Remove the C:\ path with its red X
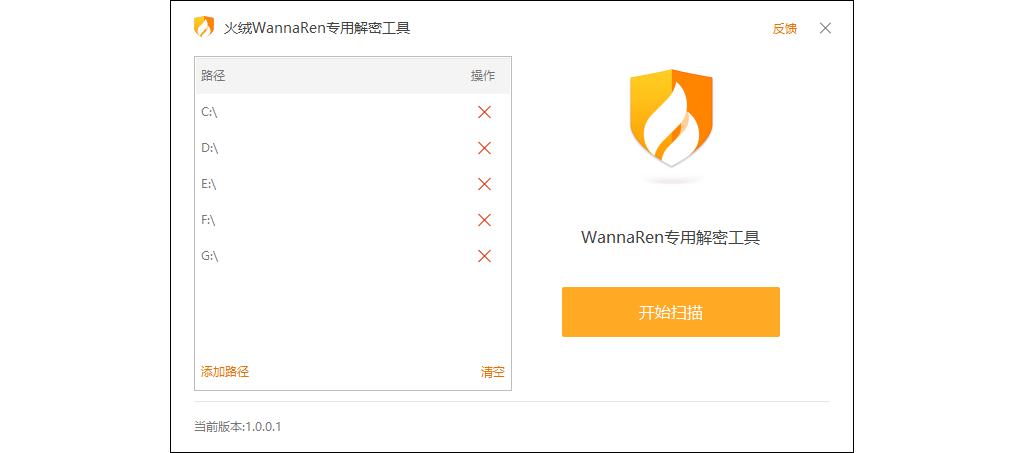 point(484,112)
